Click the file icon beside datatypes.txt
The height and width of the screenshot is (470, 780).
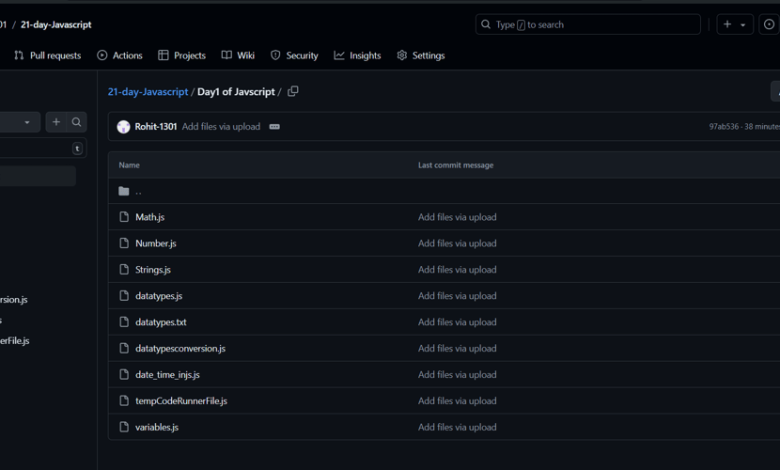tap(124, 322)
